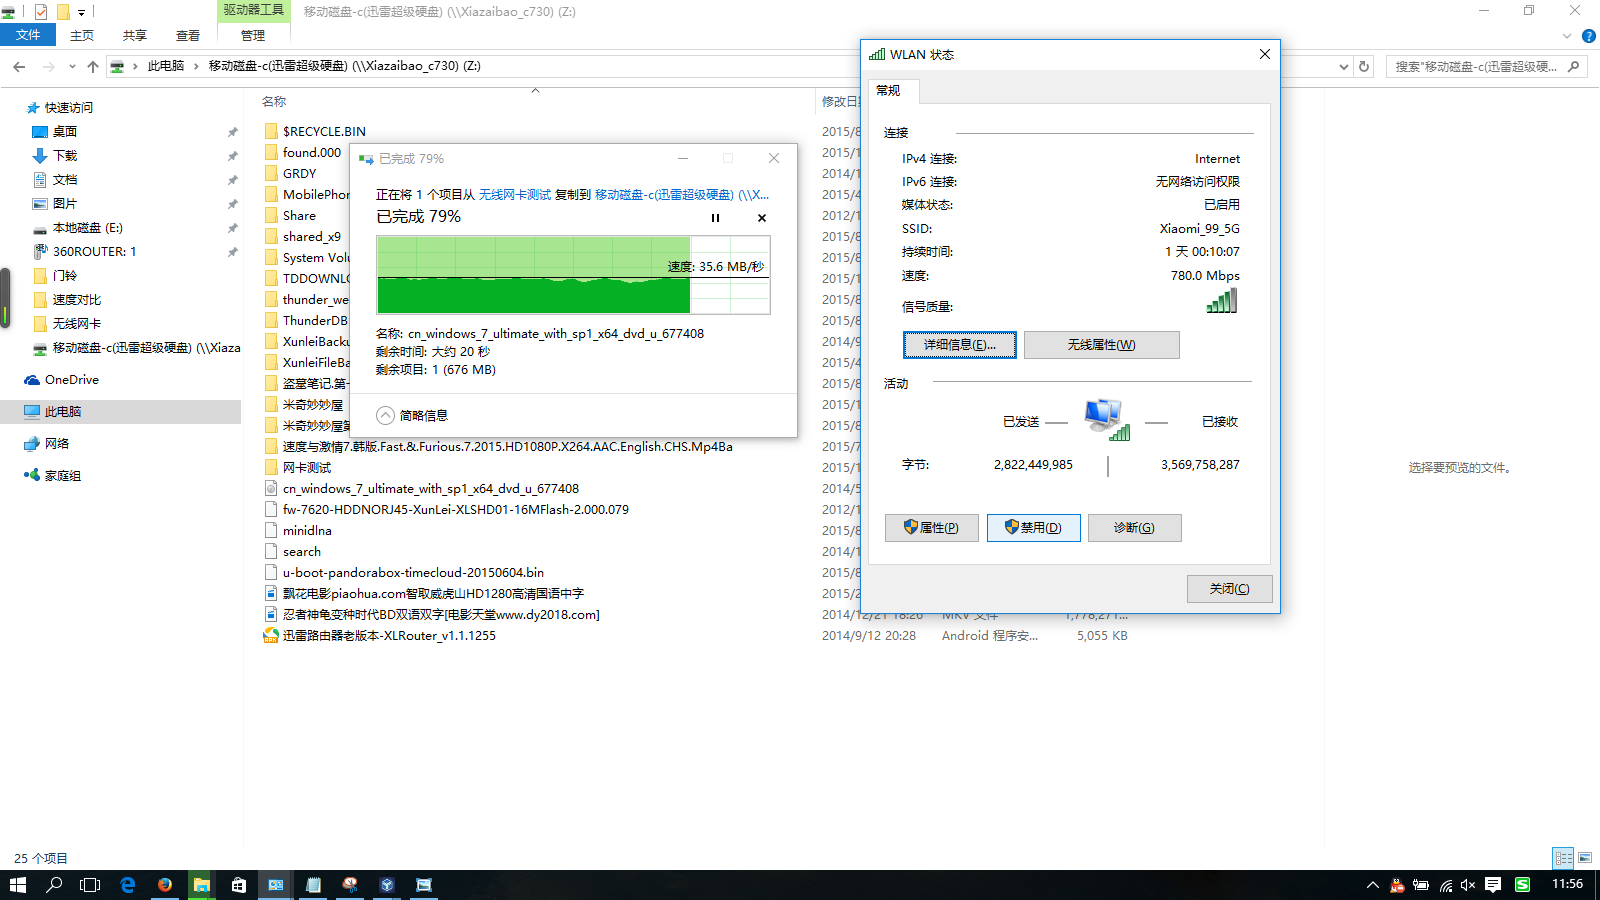Select the 网卡测试 folder
The height and width of the screenshot is (900, 1600).
pos(306,468)
